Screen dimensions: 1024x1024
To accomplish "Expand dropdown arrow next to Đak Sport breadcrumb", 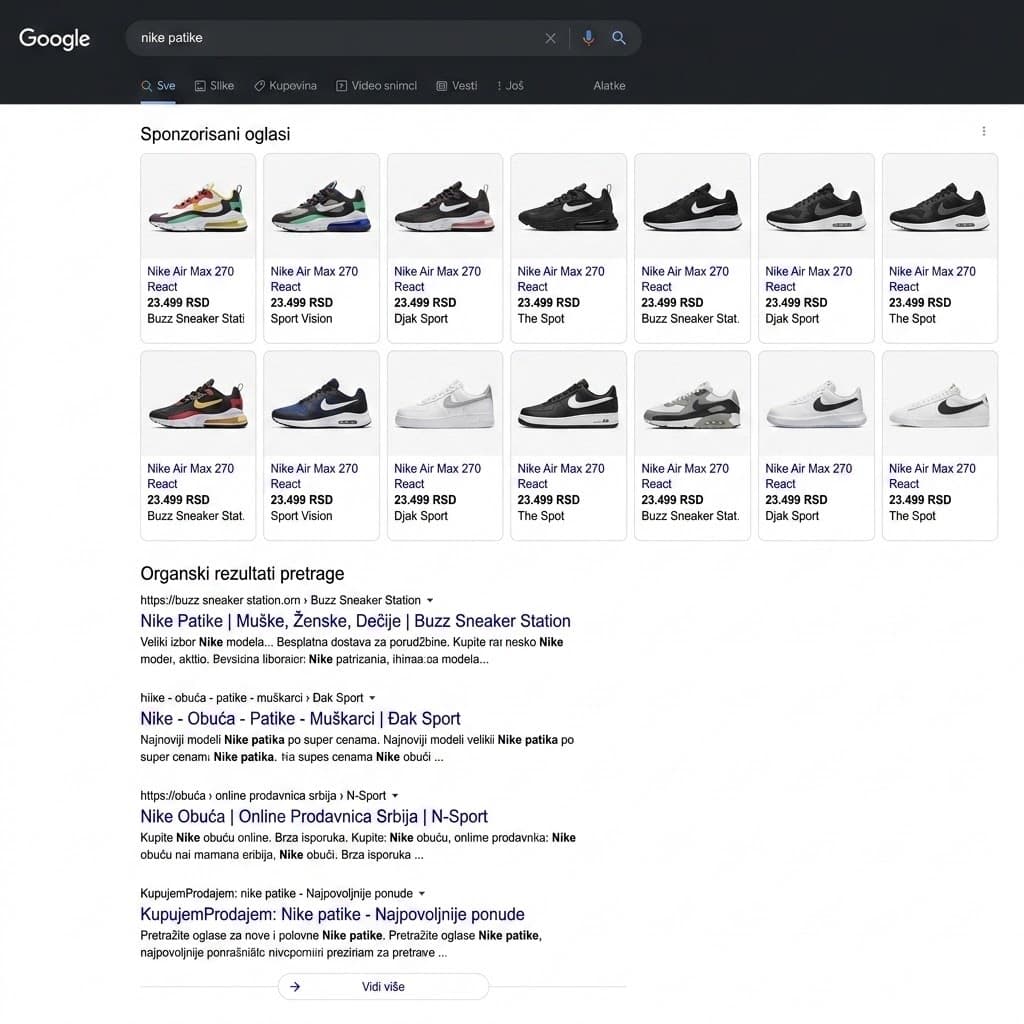I will [x=372, y=698].
